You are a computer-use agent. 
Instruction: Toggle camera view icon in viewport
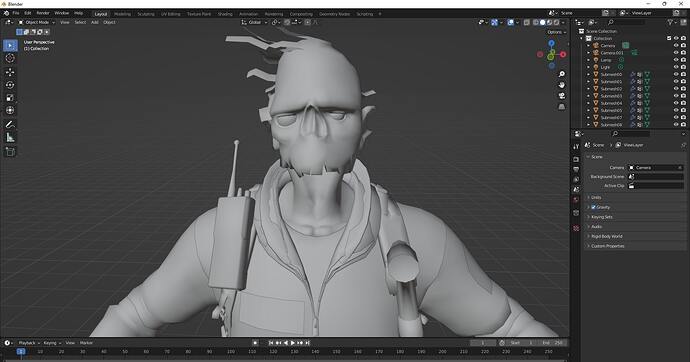tap(562, 96)
